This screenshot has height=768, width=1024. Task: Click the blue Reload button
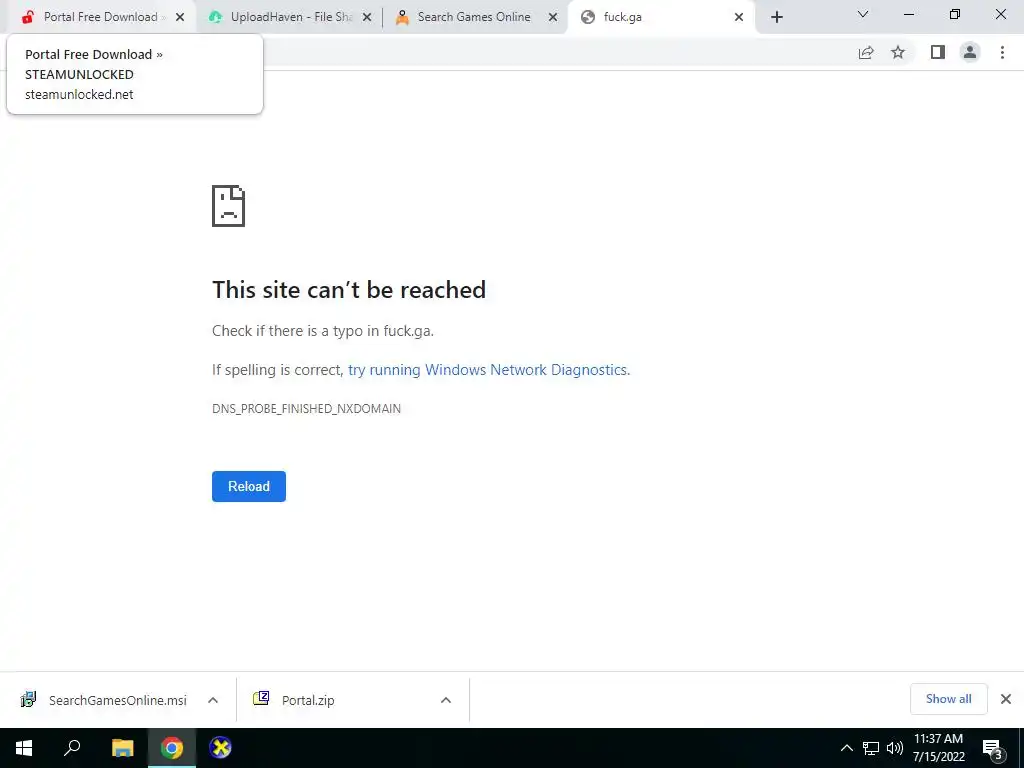[249, 487]
